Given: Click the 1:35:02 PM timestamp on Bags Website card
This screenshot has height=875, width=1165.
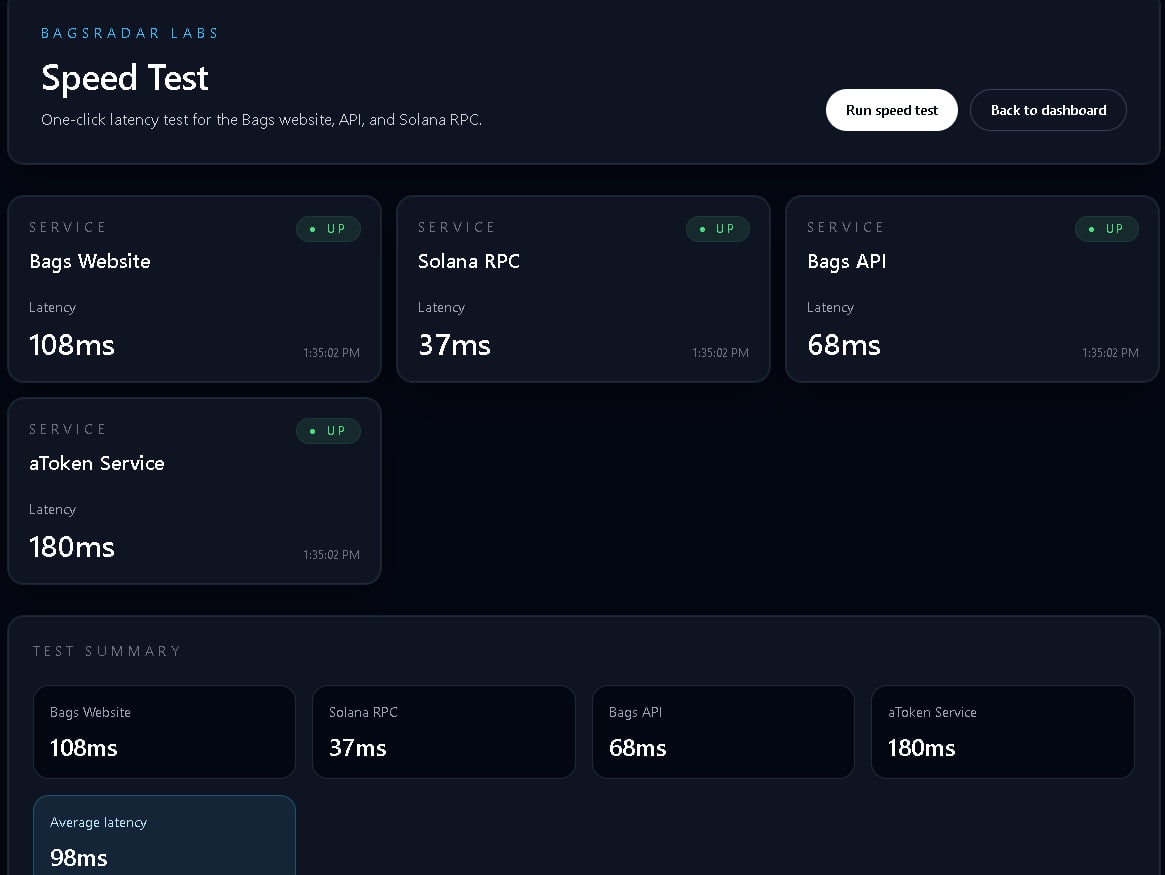Looking at the screenshot, I should 331,353.
